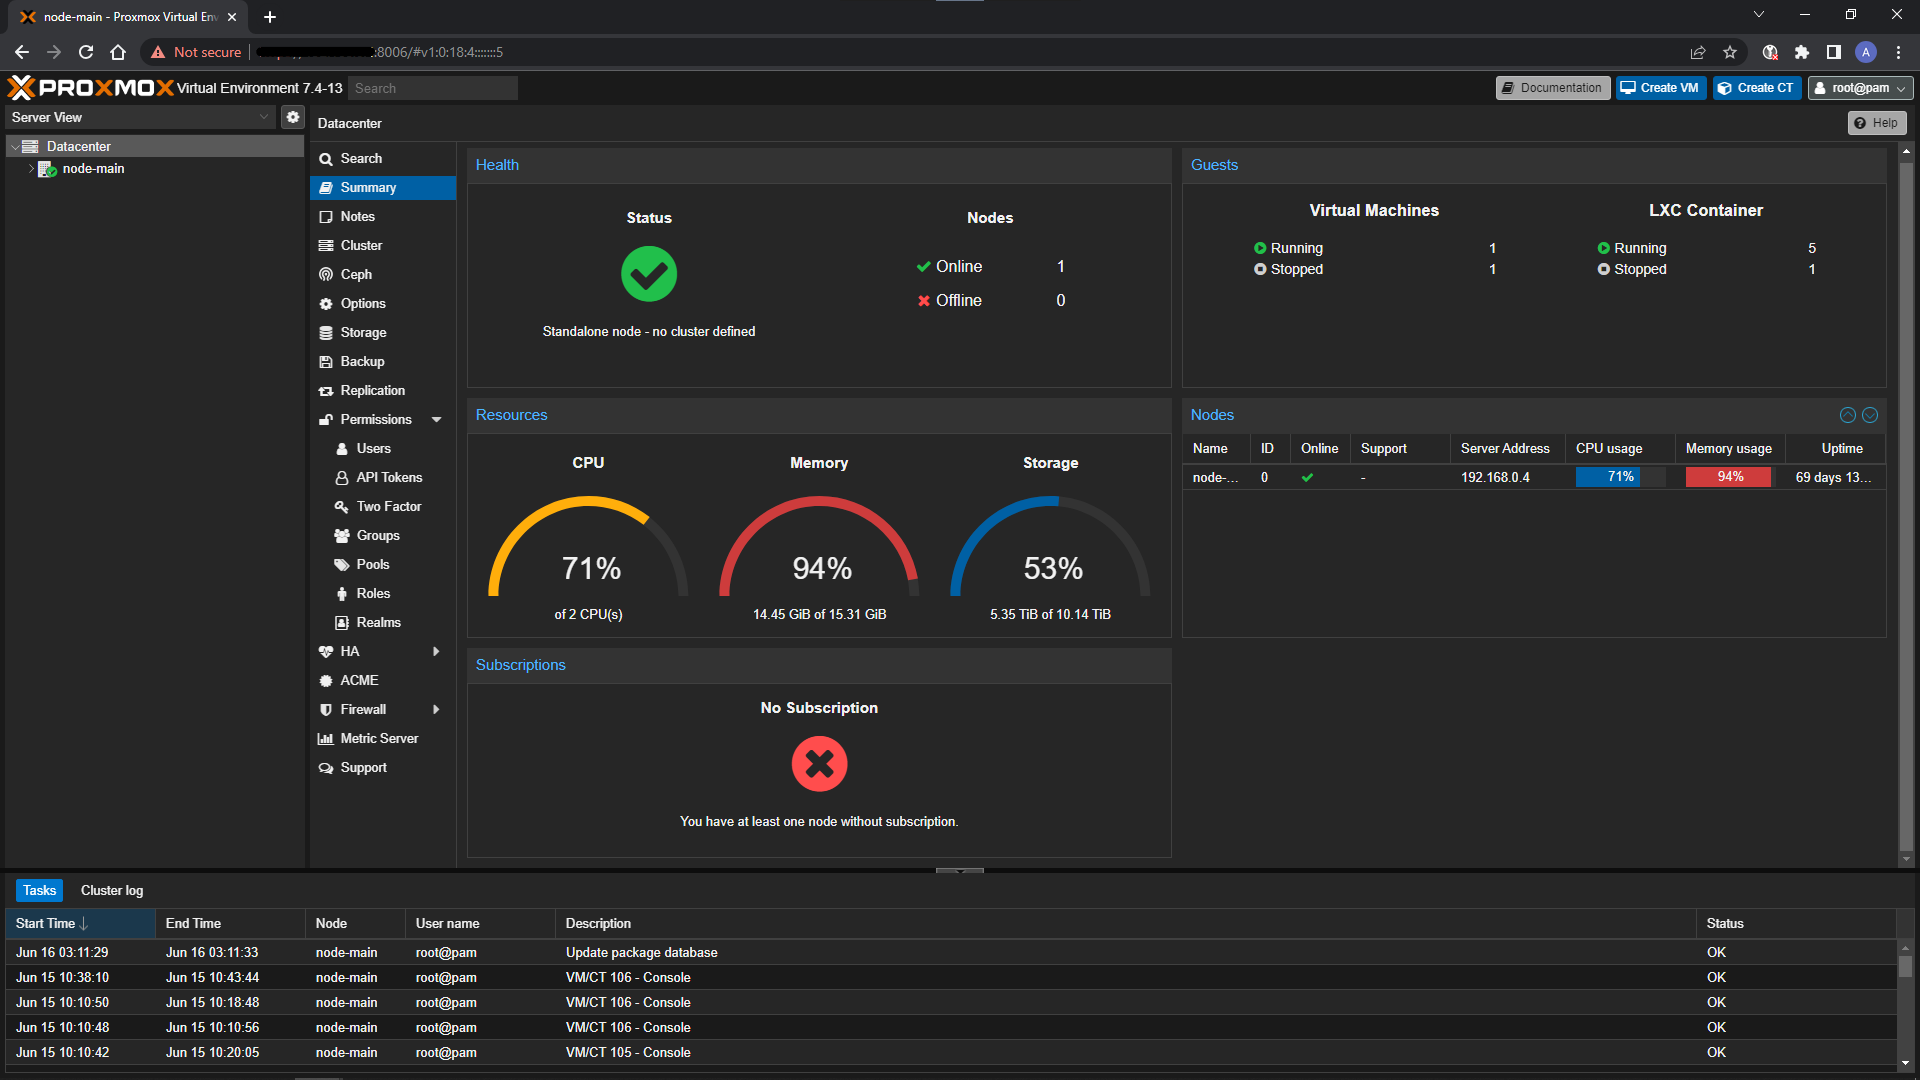Click the Proxmox logo

click(x=91, y=88)
